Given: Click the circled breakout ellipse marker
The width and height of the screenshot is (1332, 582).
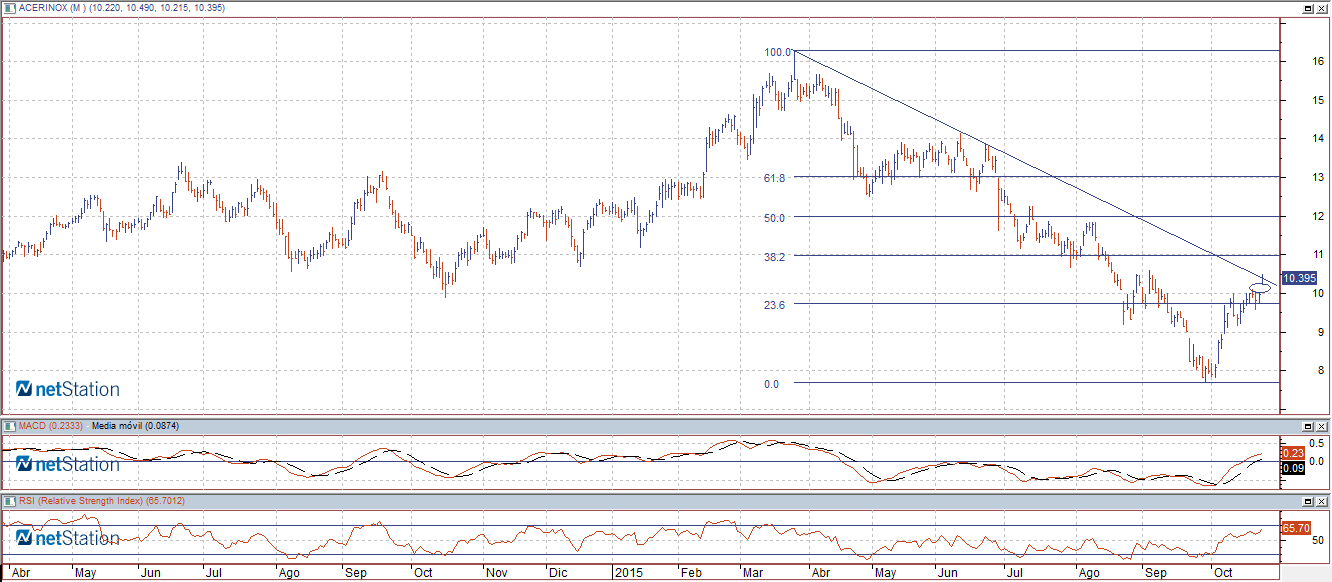Looking at the screenshot, I should 1261,288.
